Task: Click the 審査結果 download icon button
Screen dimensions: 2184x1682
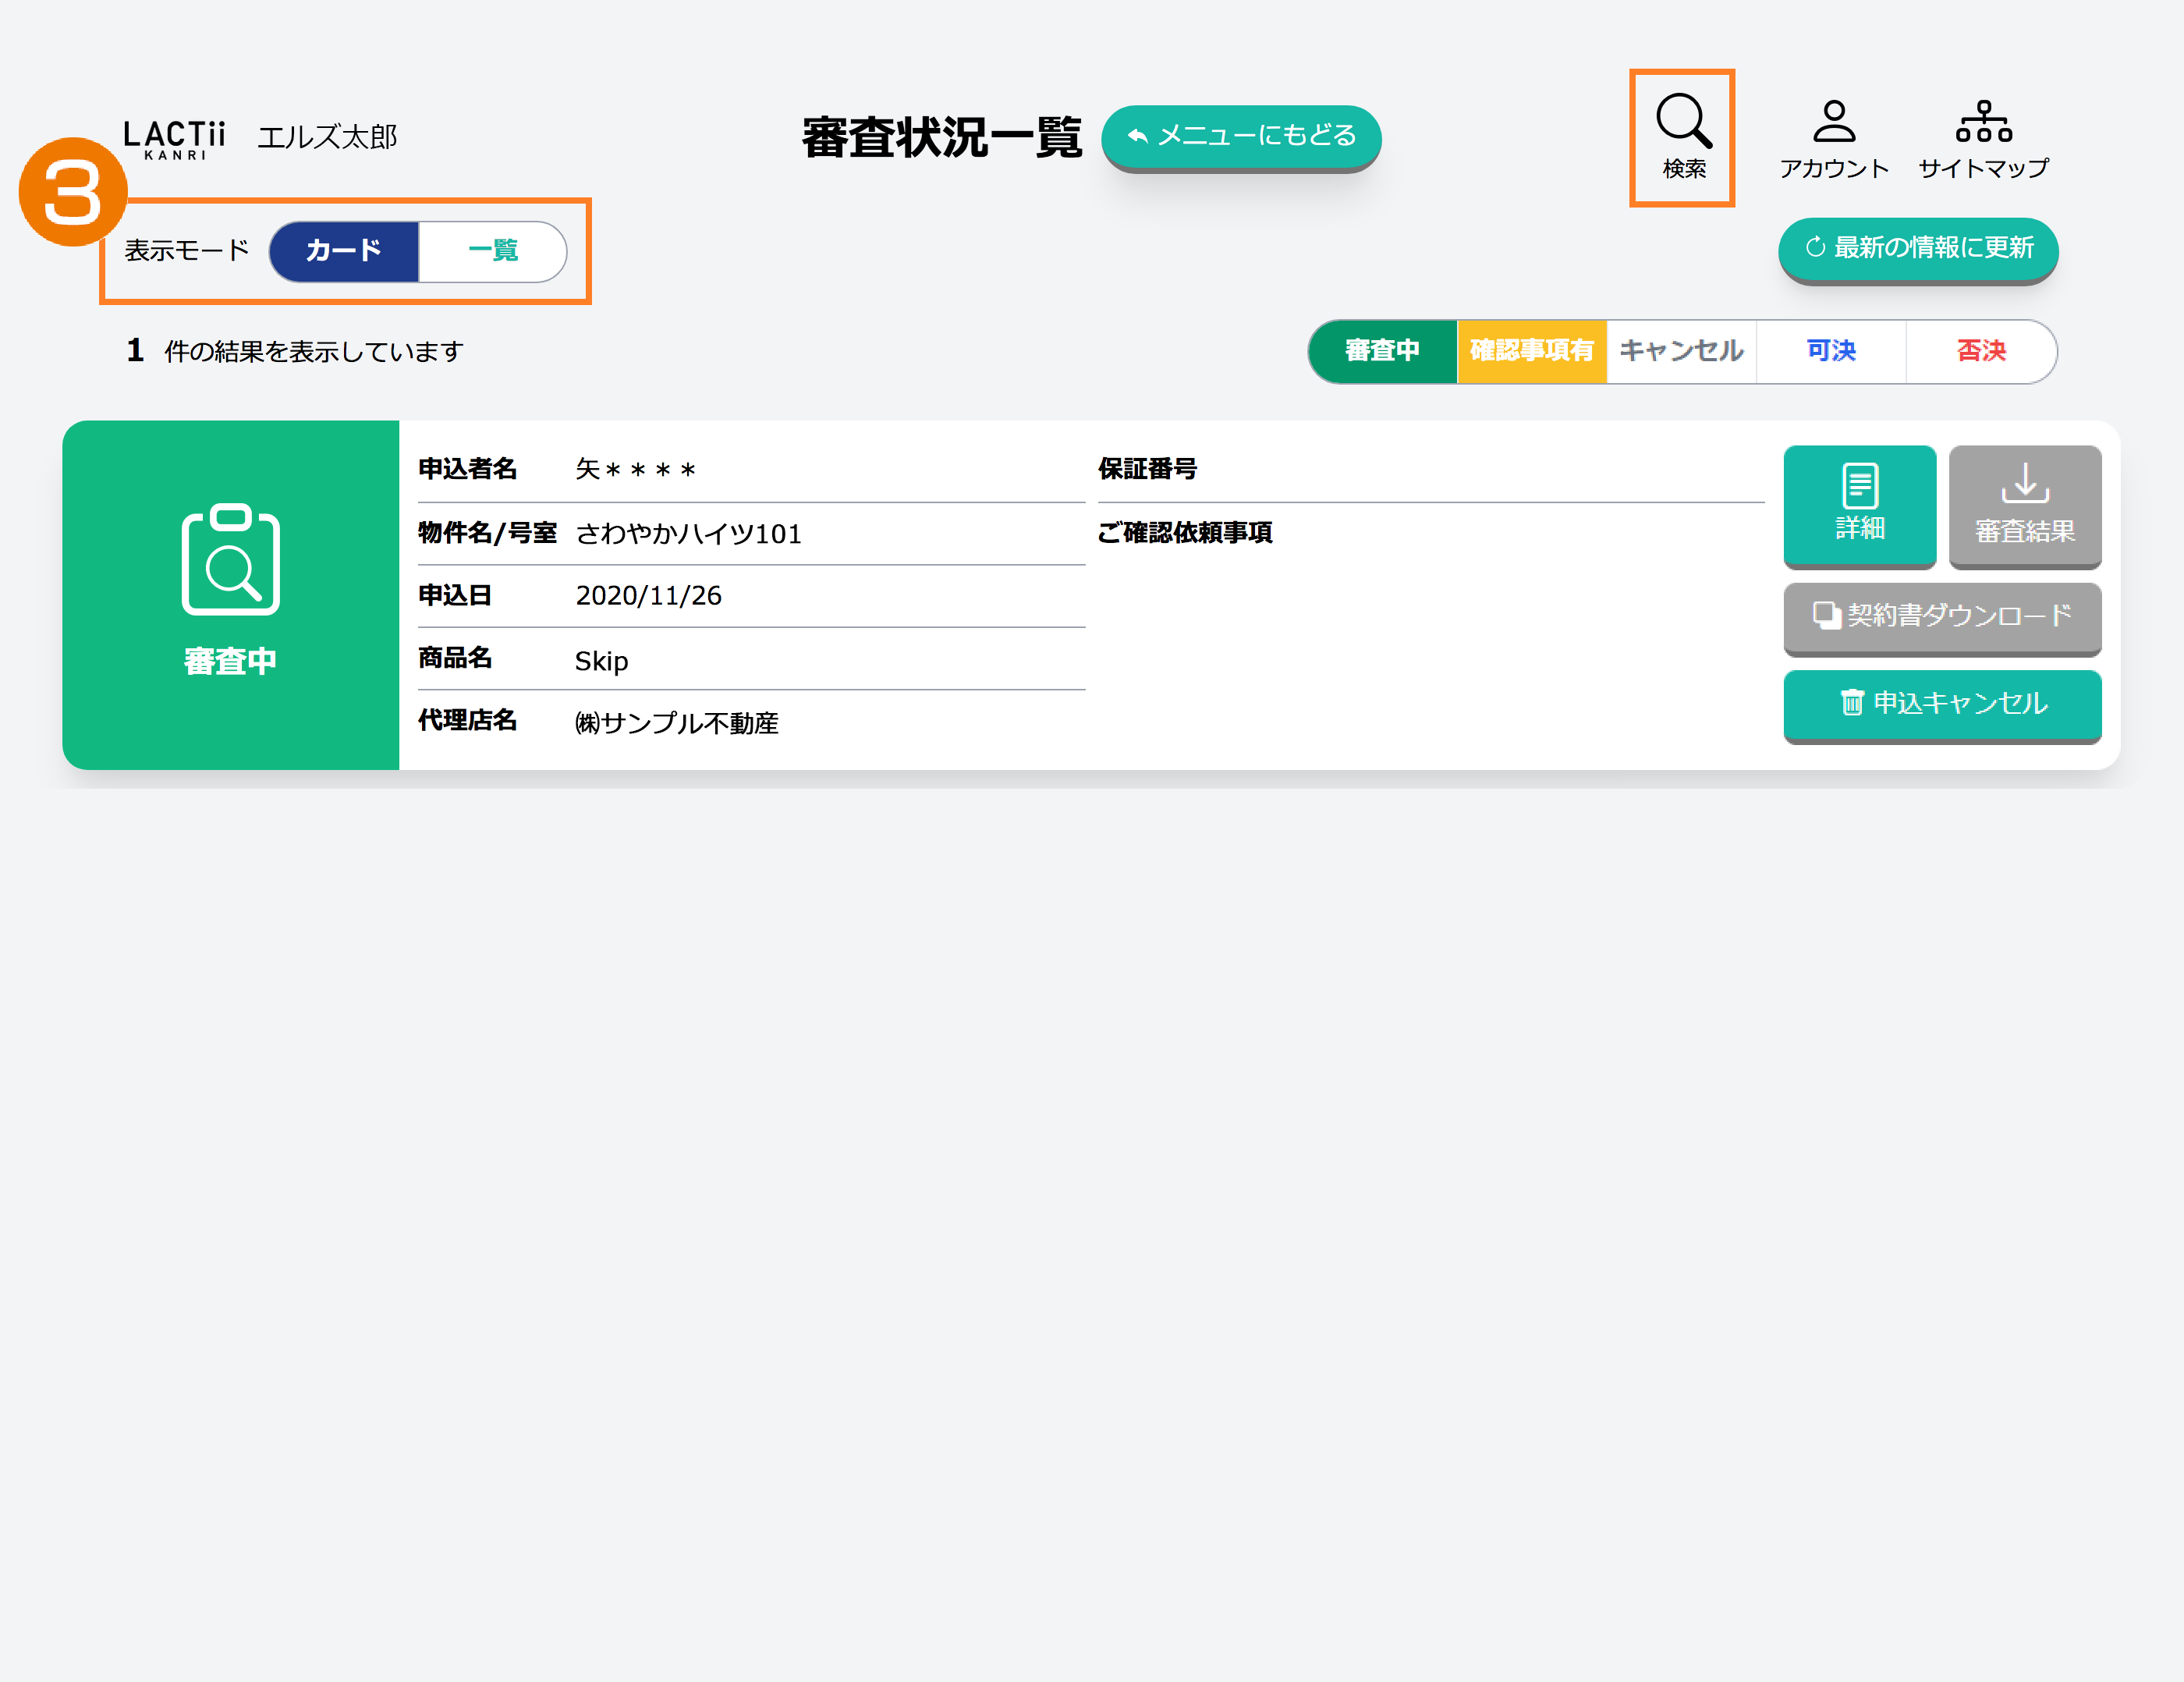Action: [x=2024, y=504]
